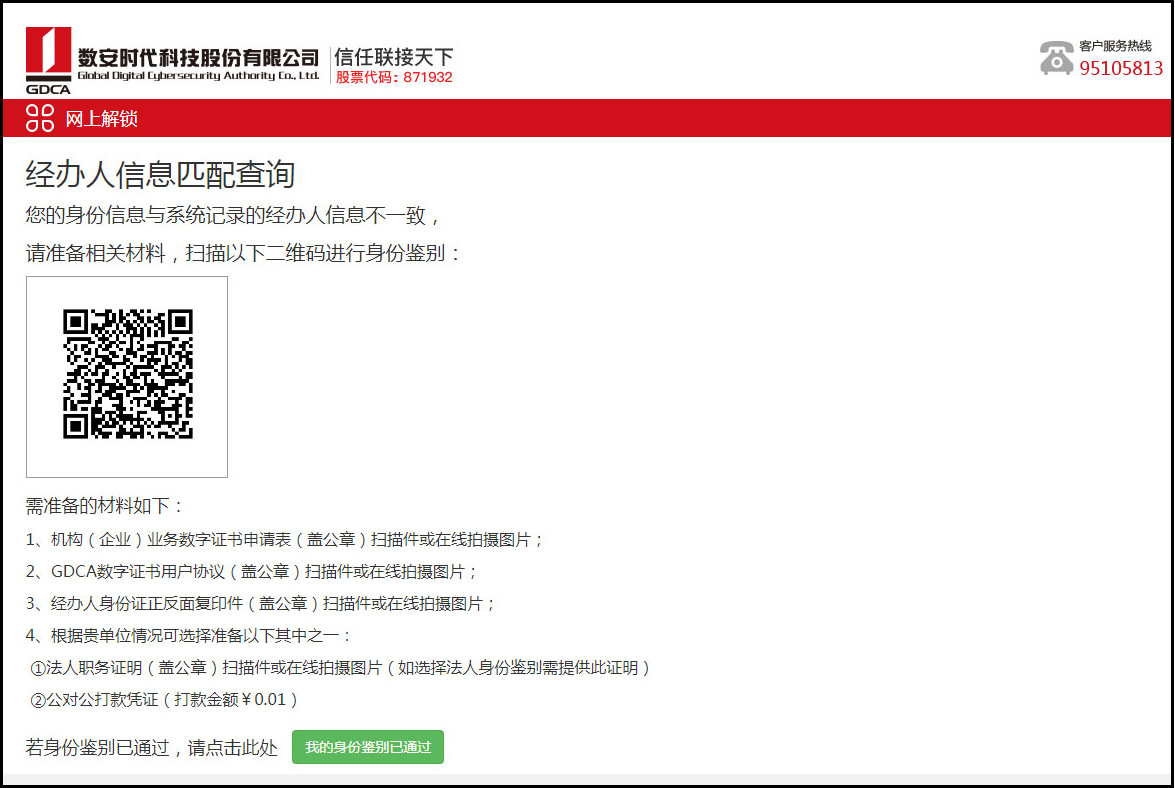
Task: Click the four-circle icon beside 网上解锁
Action: pyautogui.click(x=40, y=118)
